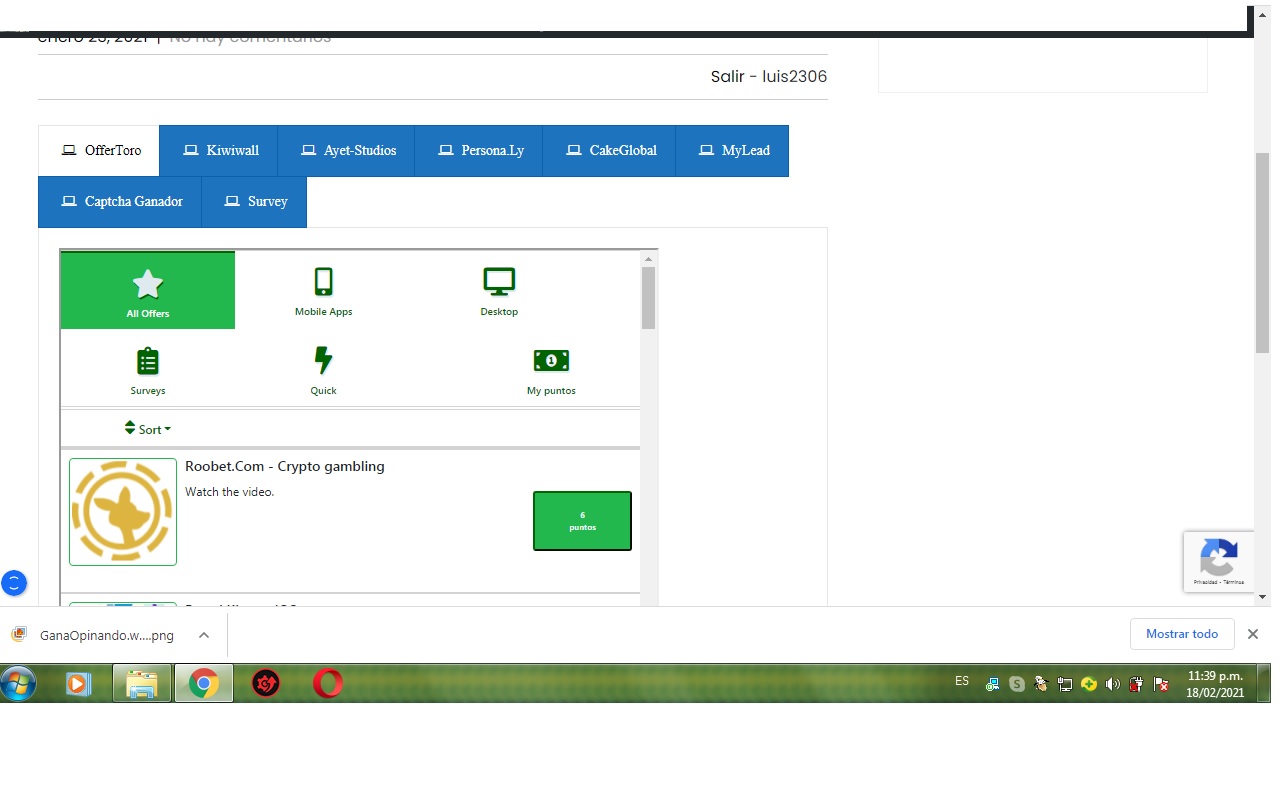This screenshot has height=800, width=1280.
Task: Click the Chrome taskbar icon
Action: [204, 684]
